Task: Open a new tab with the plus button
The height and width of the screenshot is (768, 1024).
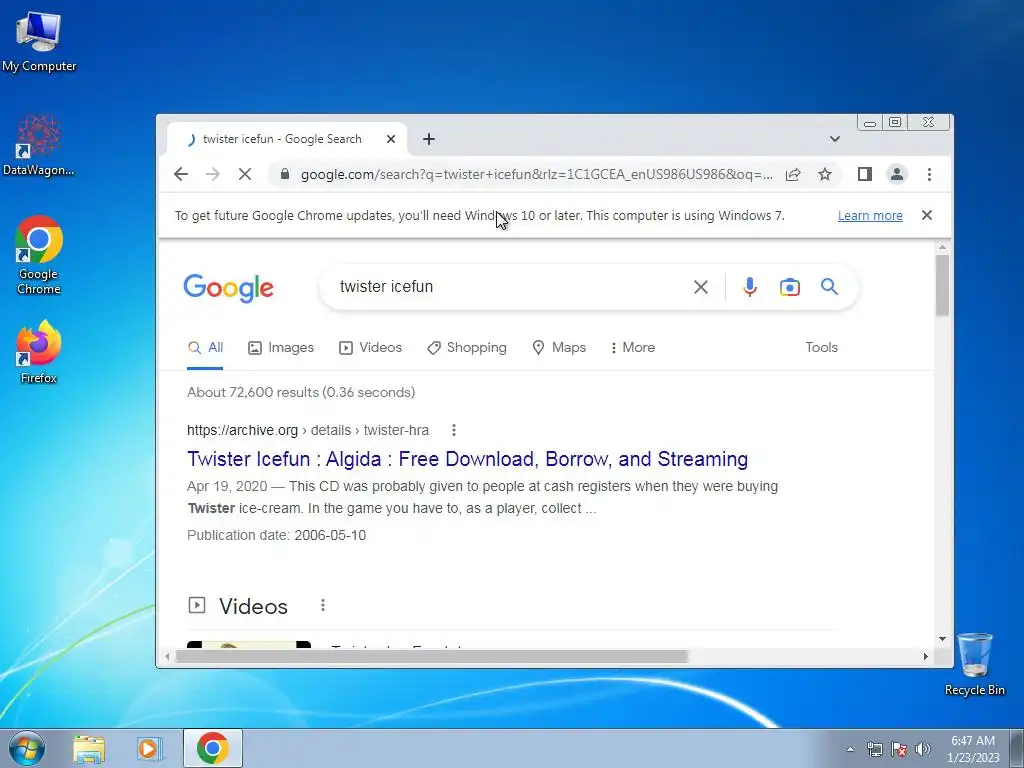Action: point(428,139)
